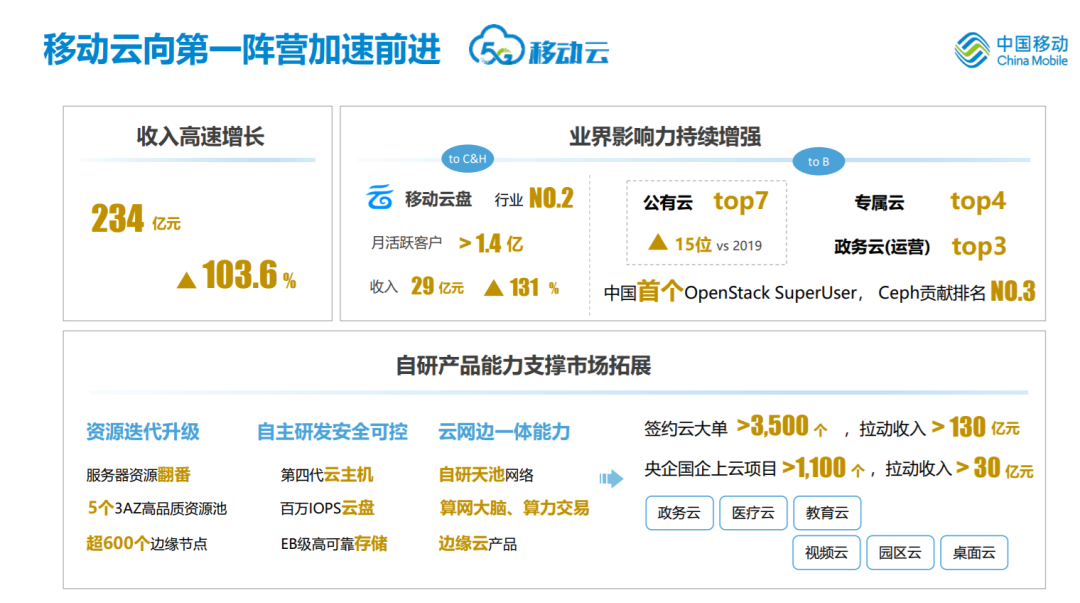Click the subheading 云网边一体能力

[504, 432]
